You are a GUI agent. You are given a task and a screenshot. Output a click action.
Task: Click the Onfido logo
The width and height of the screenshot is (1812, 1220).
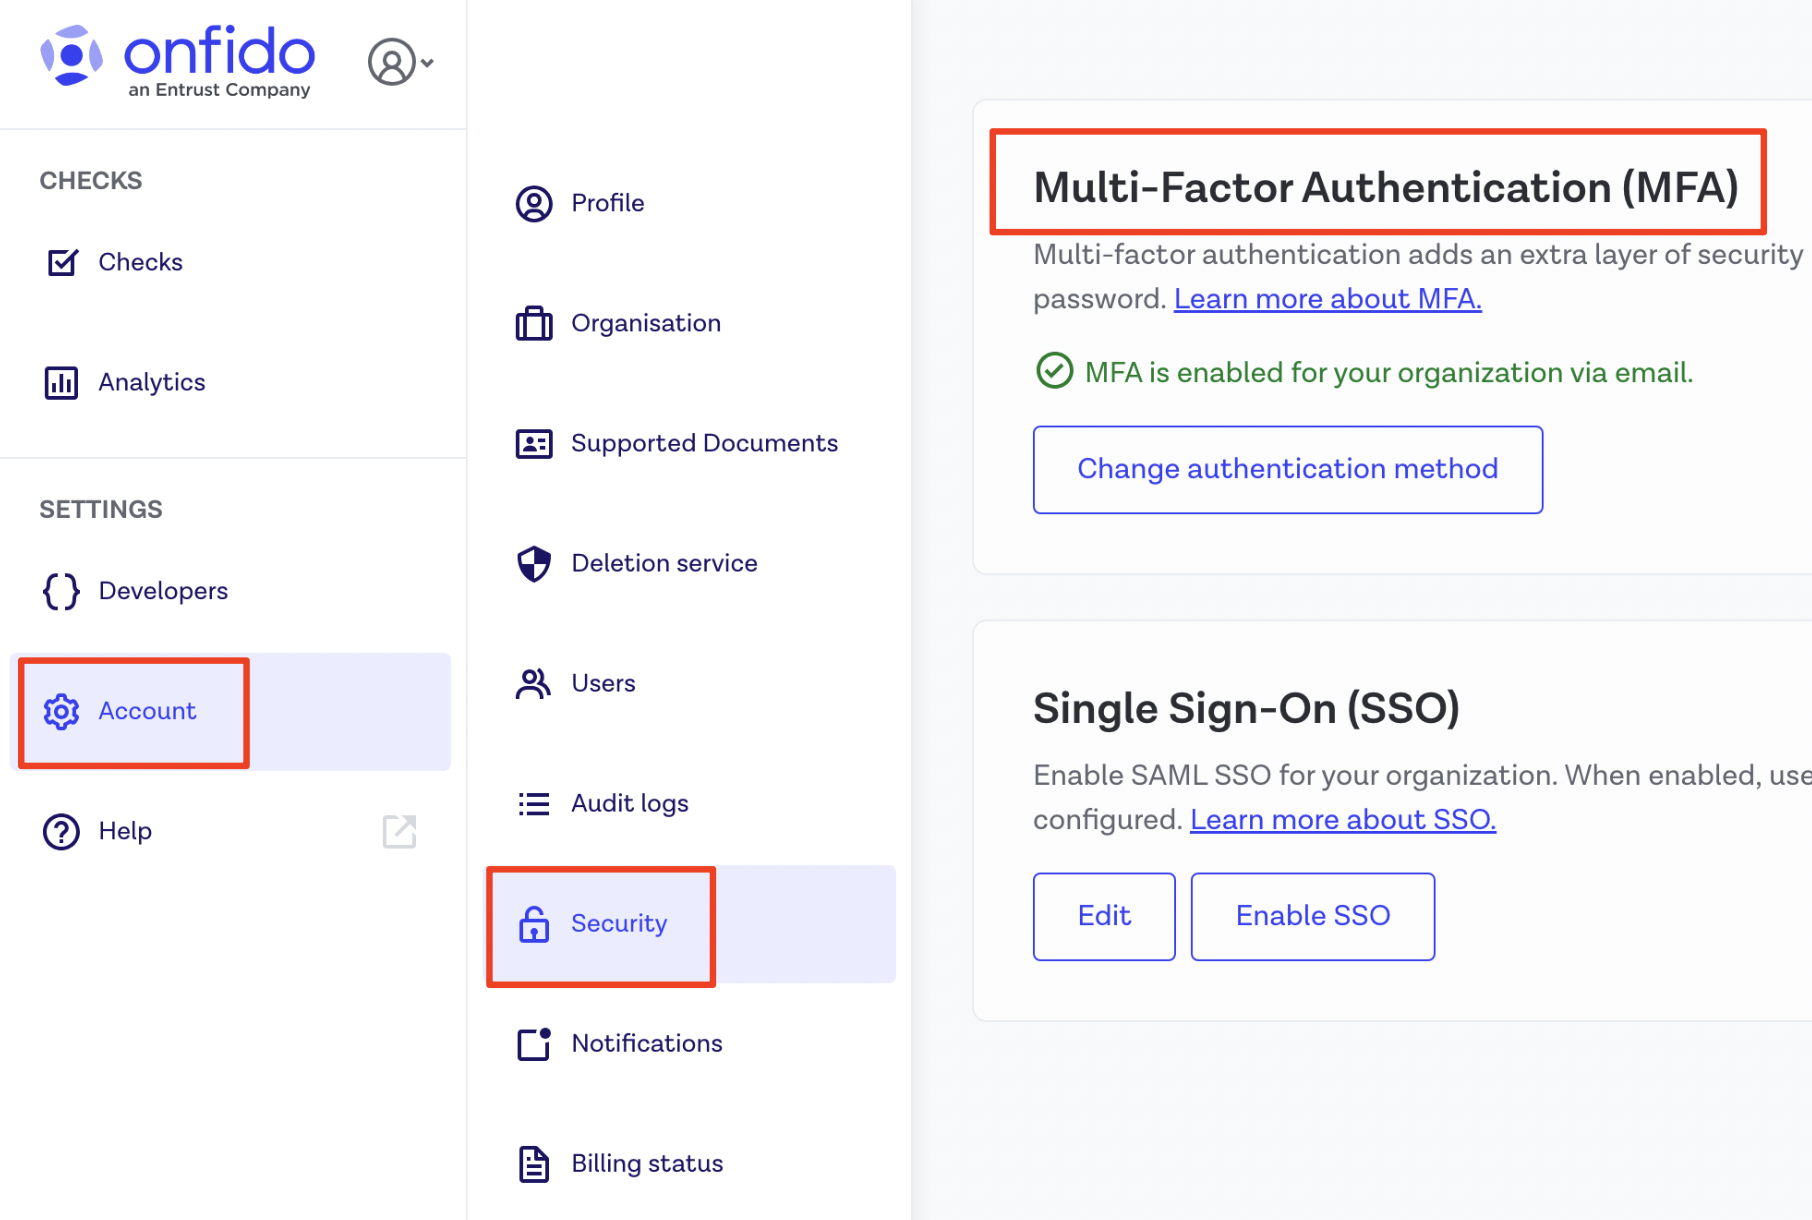coord(176,60)
